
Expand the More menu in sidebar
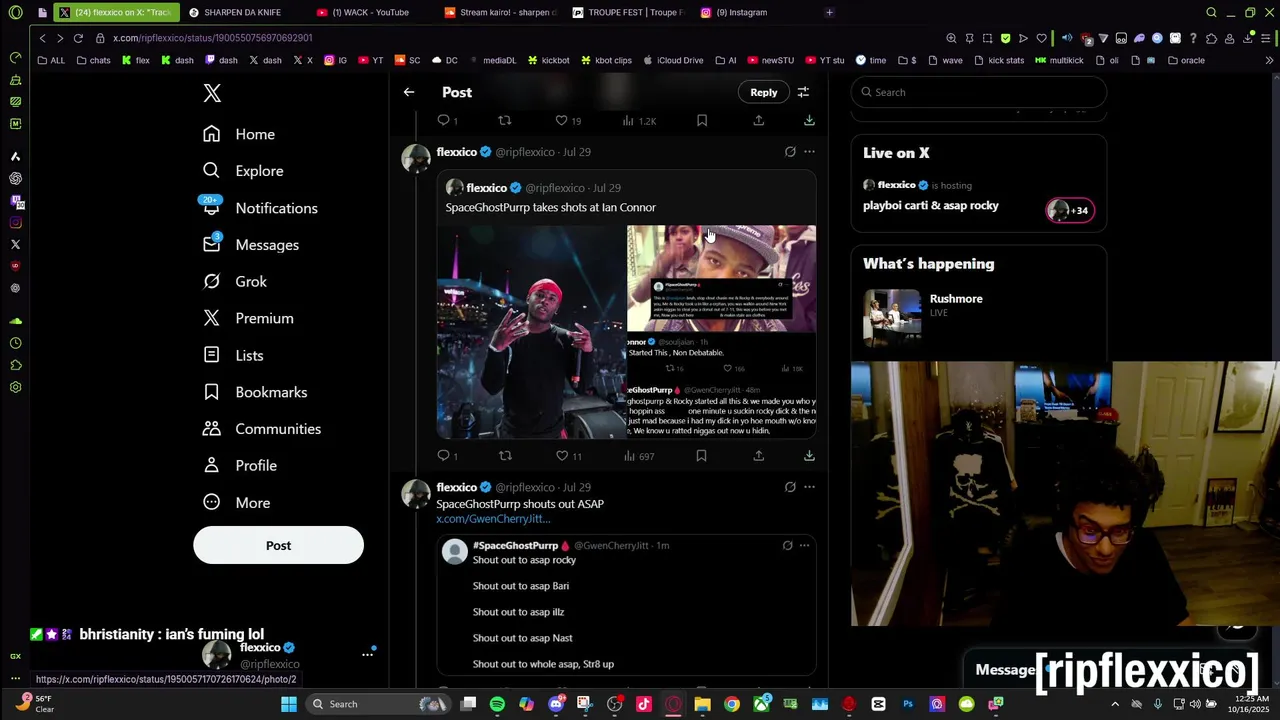[x=236, y=503]
